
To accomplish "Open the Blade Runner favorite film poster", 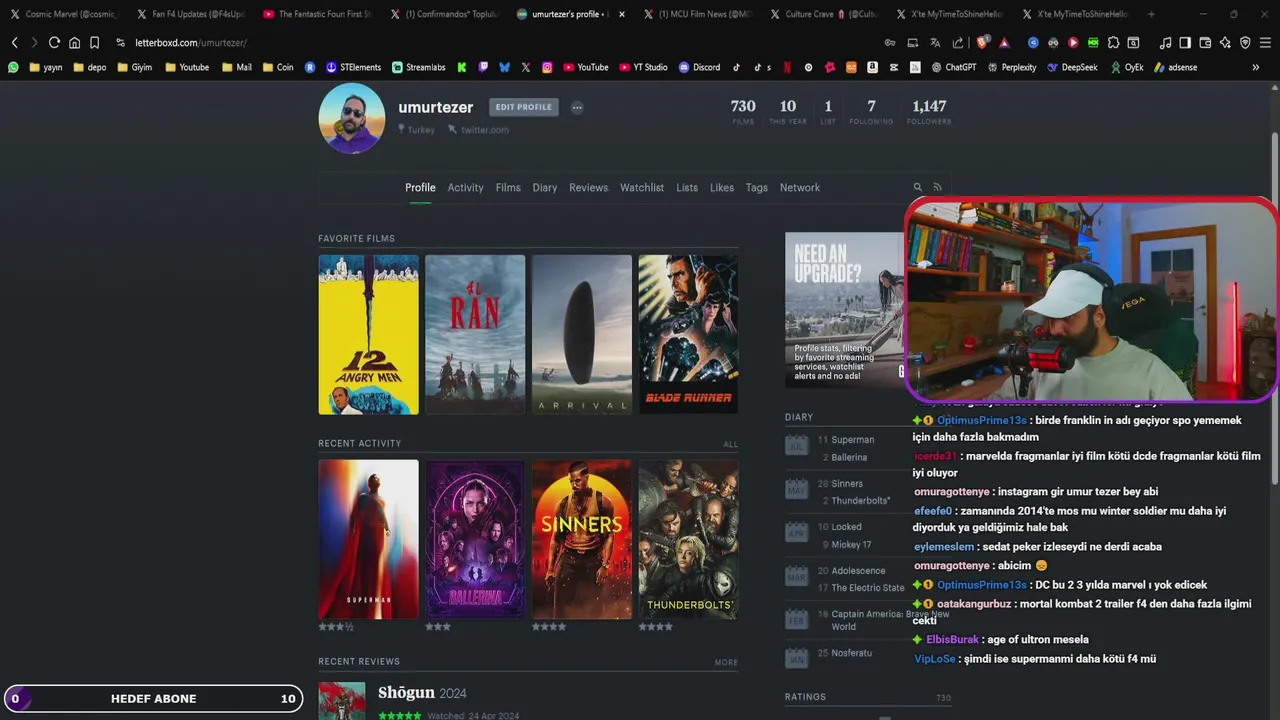I will point(688,334).
